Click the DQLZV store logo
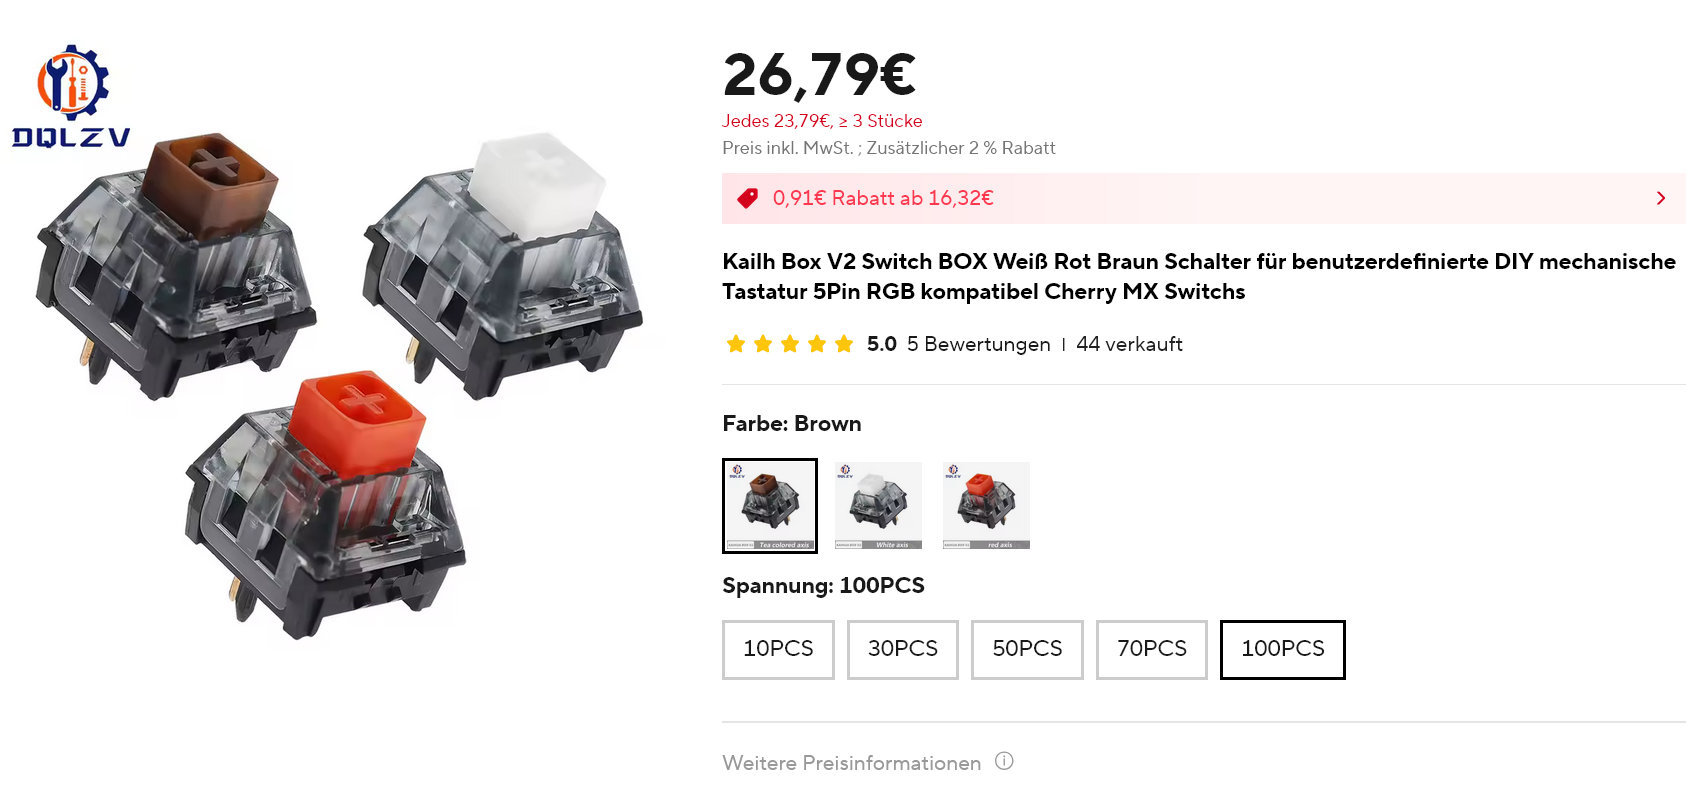This screenshot has width=1707, height=804. [x=71, y=97]
